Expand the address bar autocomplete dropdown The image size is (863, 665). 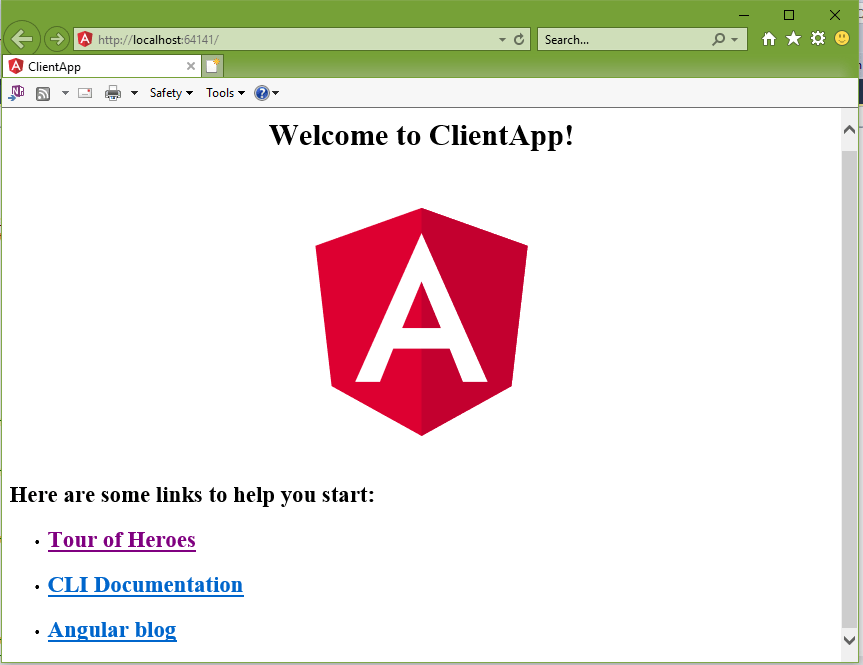coord(502,40)
